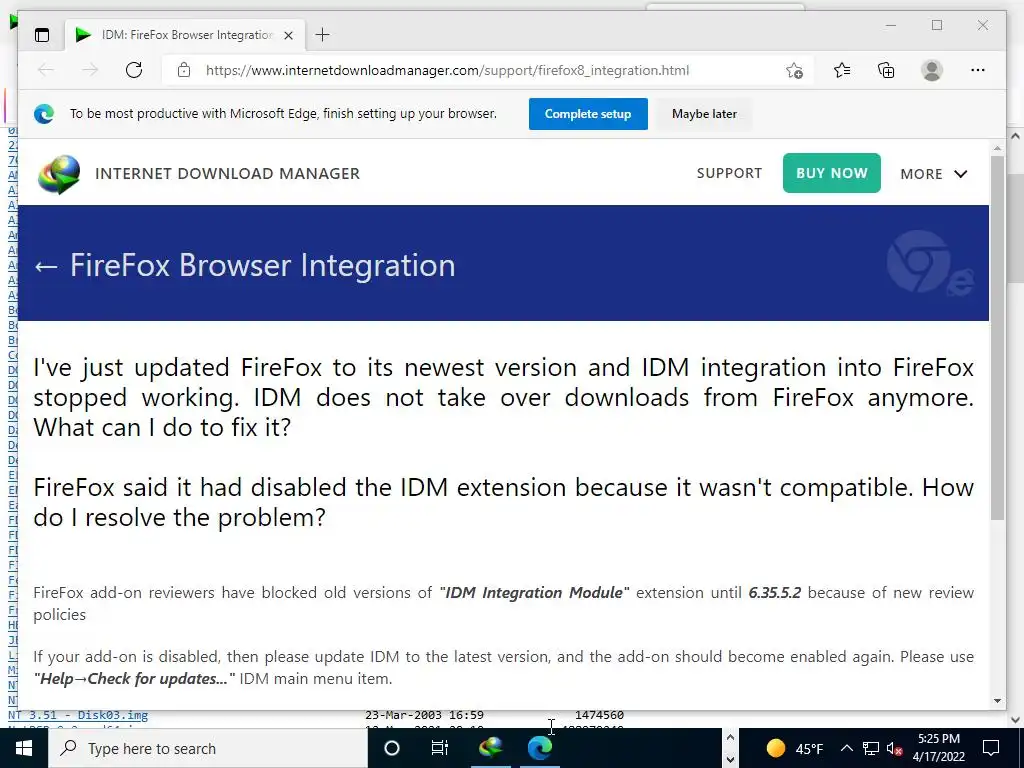Click the Complete setup button
The height and width of the screenshot is (768, 1024).
[588, 114]
